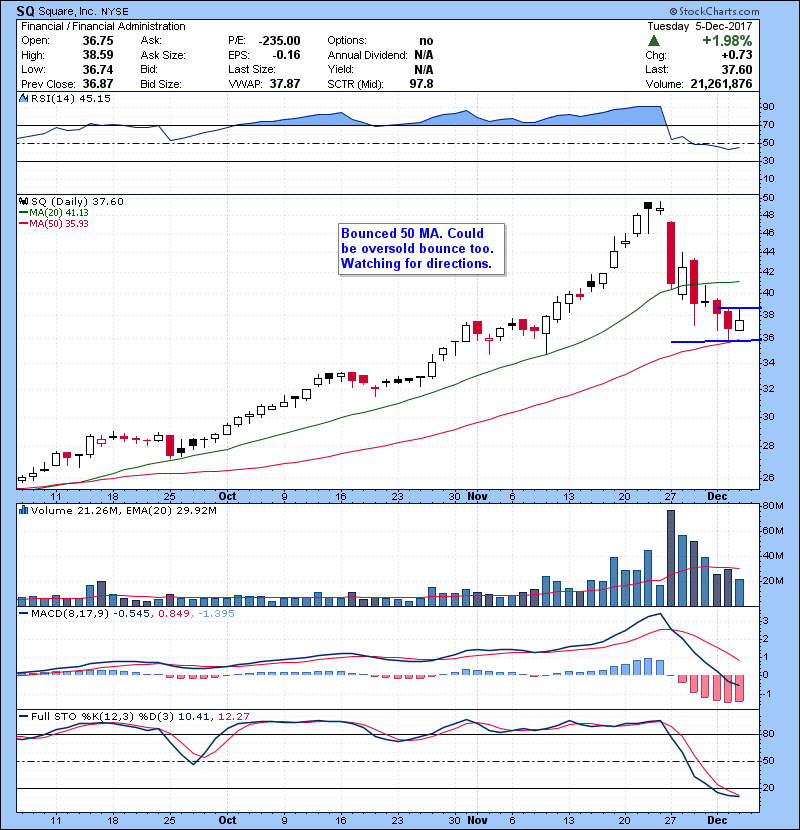Click the Options value no

coord(426,41)
